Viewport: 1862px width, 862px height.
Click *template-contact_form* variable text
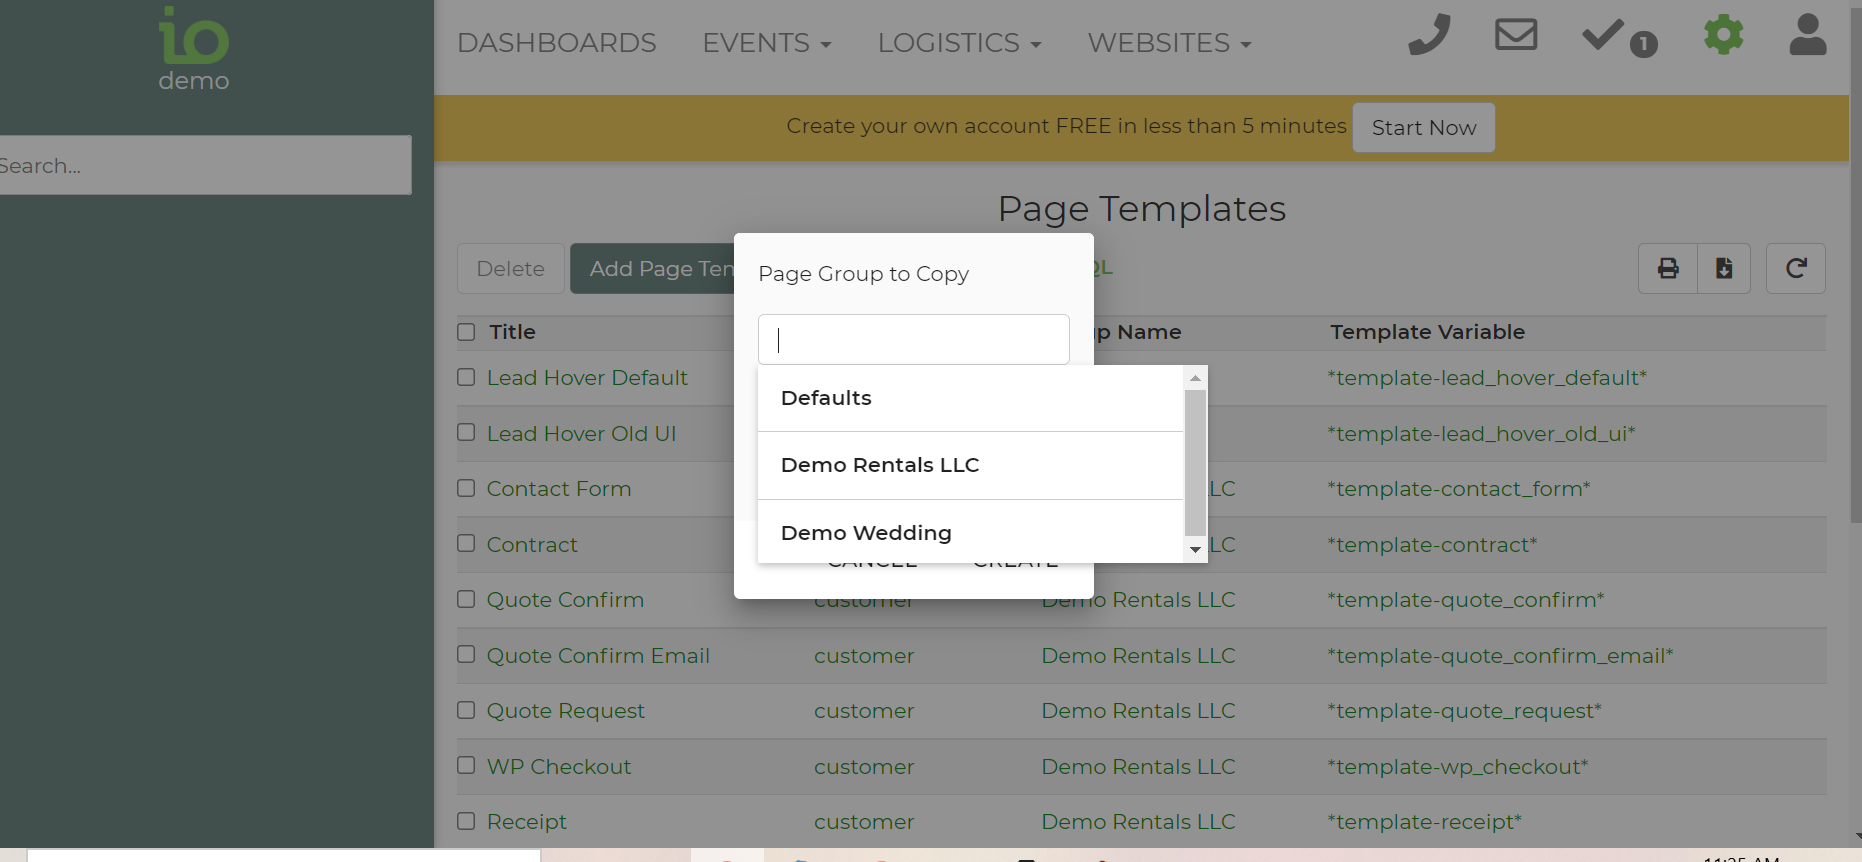(x=1458, y=489)
